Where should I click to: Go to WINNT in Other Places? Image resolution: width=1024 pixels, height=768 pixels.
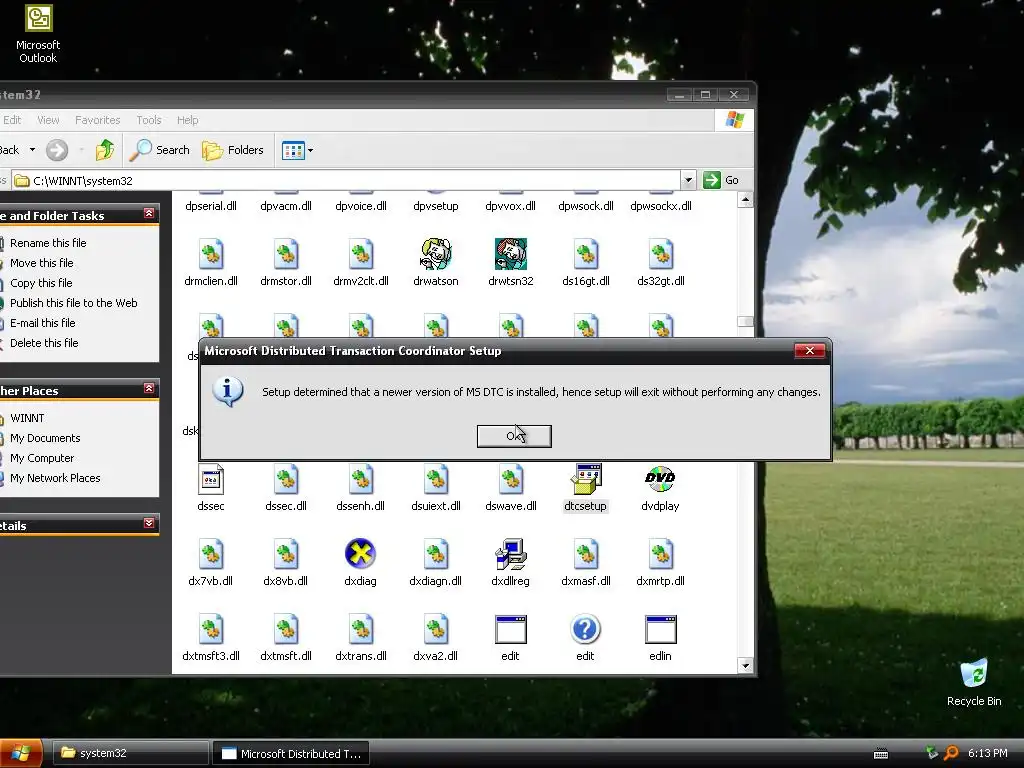pyautogui.click(x=27, y=419)
